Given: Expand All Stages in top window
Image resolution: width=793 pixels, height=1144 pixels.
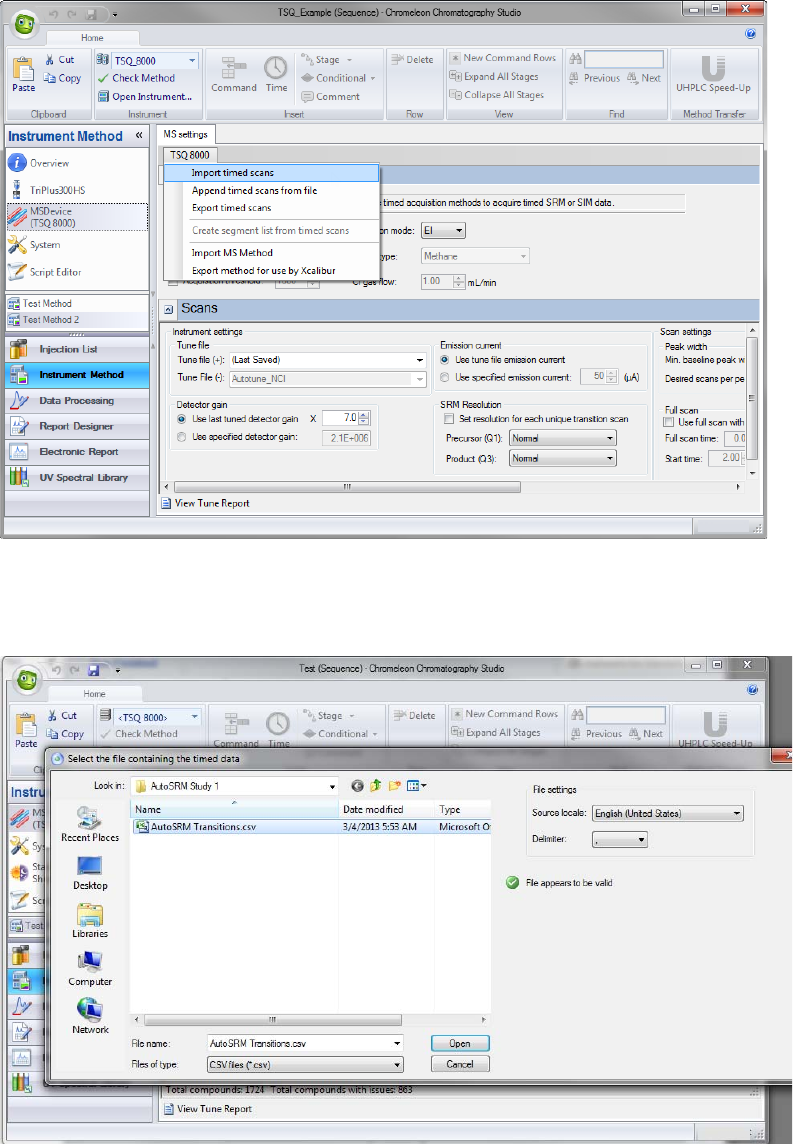Looking at the screenshot, I should 494,77.
